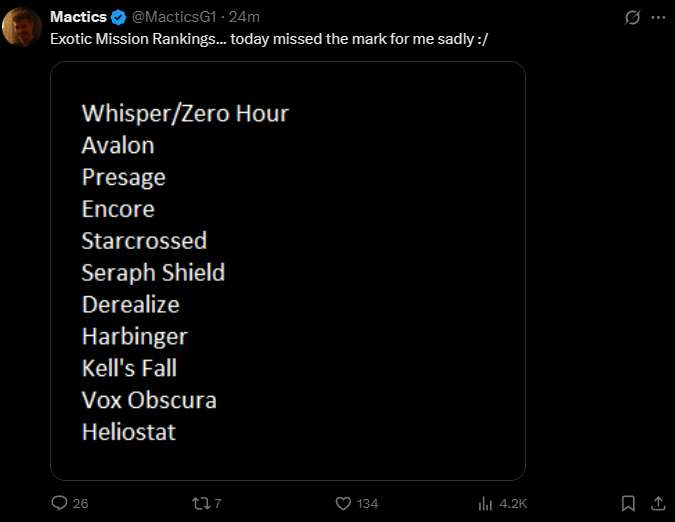The image size is (675, 522).
Task: Open Mactics profile picture avatar
Action: point(22,27)
